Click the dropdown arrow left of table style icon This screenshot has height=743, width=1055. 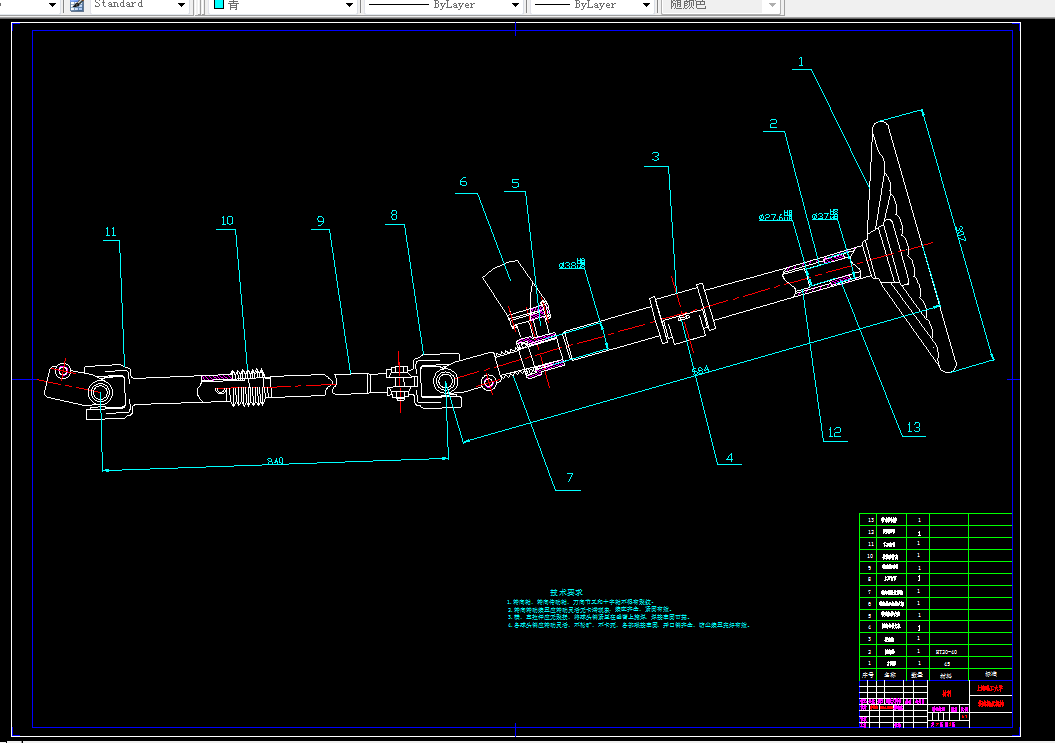[x=52, y=5]
